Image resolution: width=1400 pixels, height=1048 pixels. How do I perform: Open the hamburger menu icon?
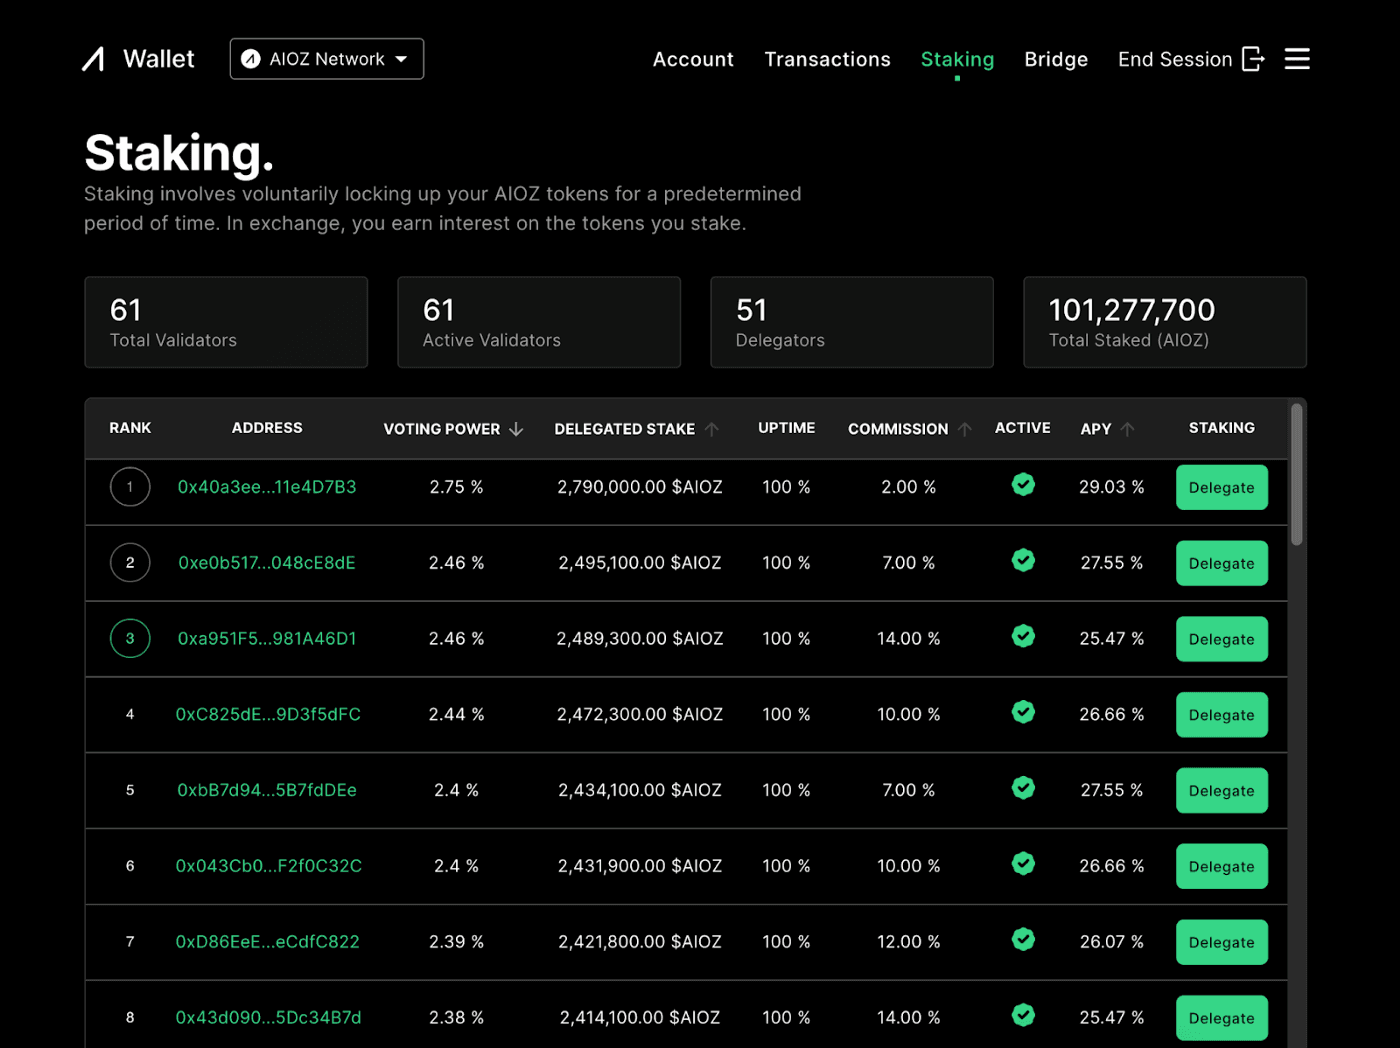1297,59
